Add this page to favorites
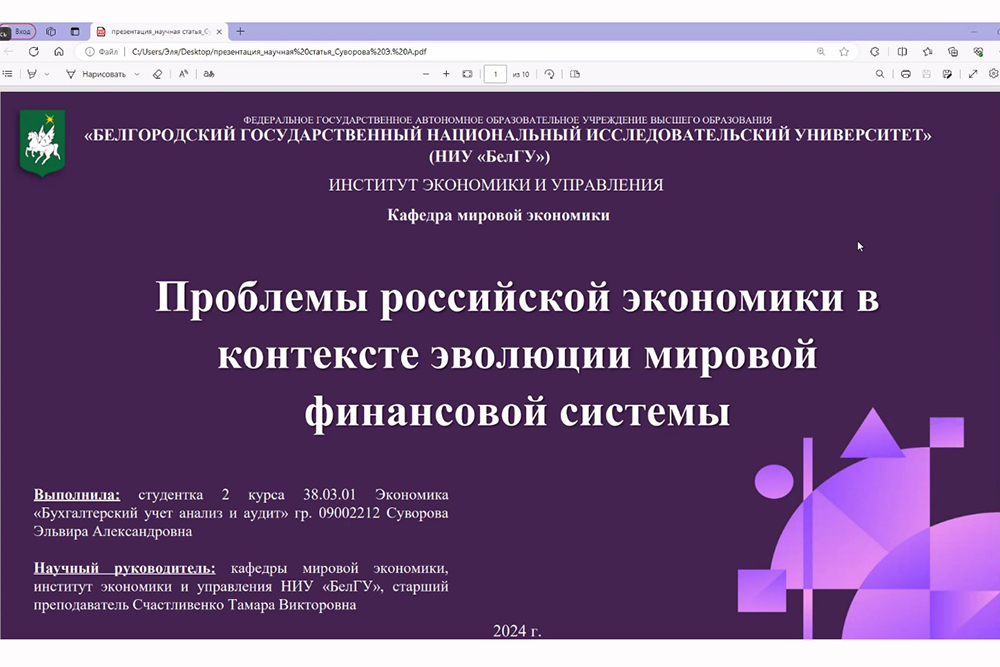This screenshot has width=1000, height=667. (x=844, y=51)
